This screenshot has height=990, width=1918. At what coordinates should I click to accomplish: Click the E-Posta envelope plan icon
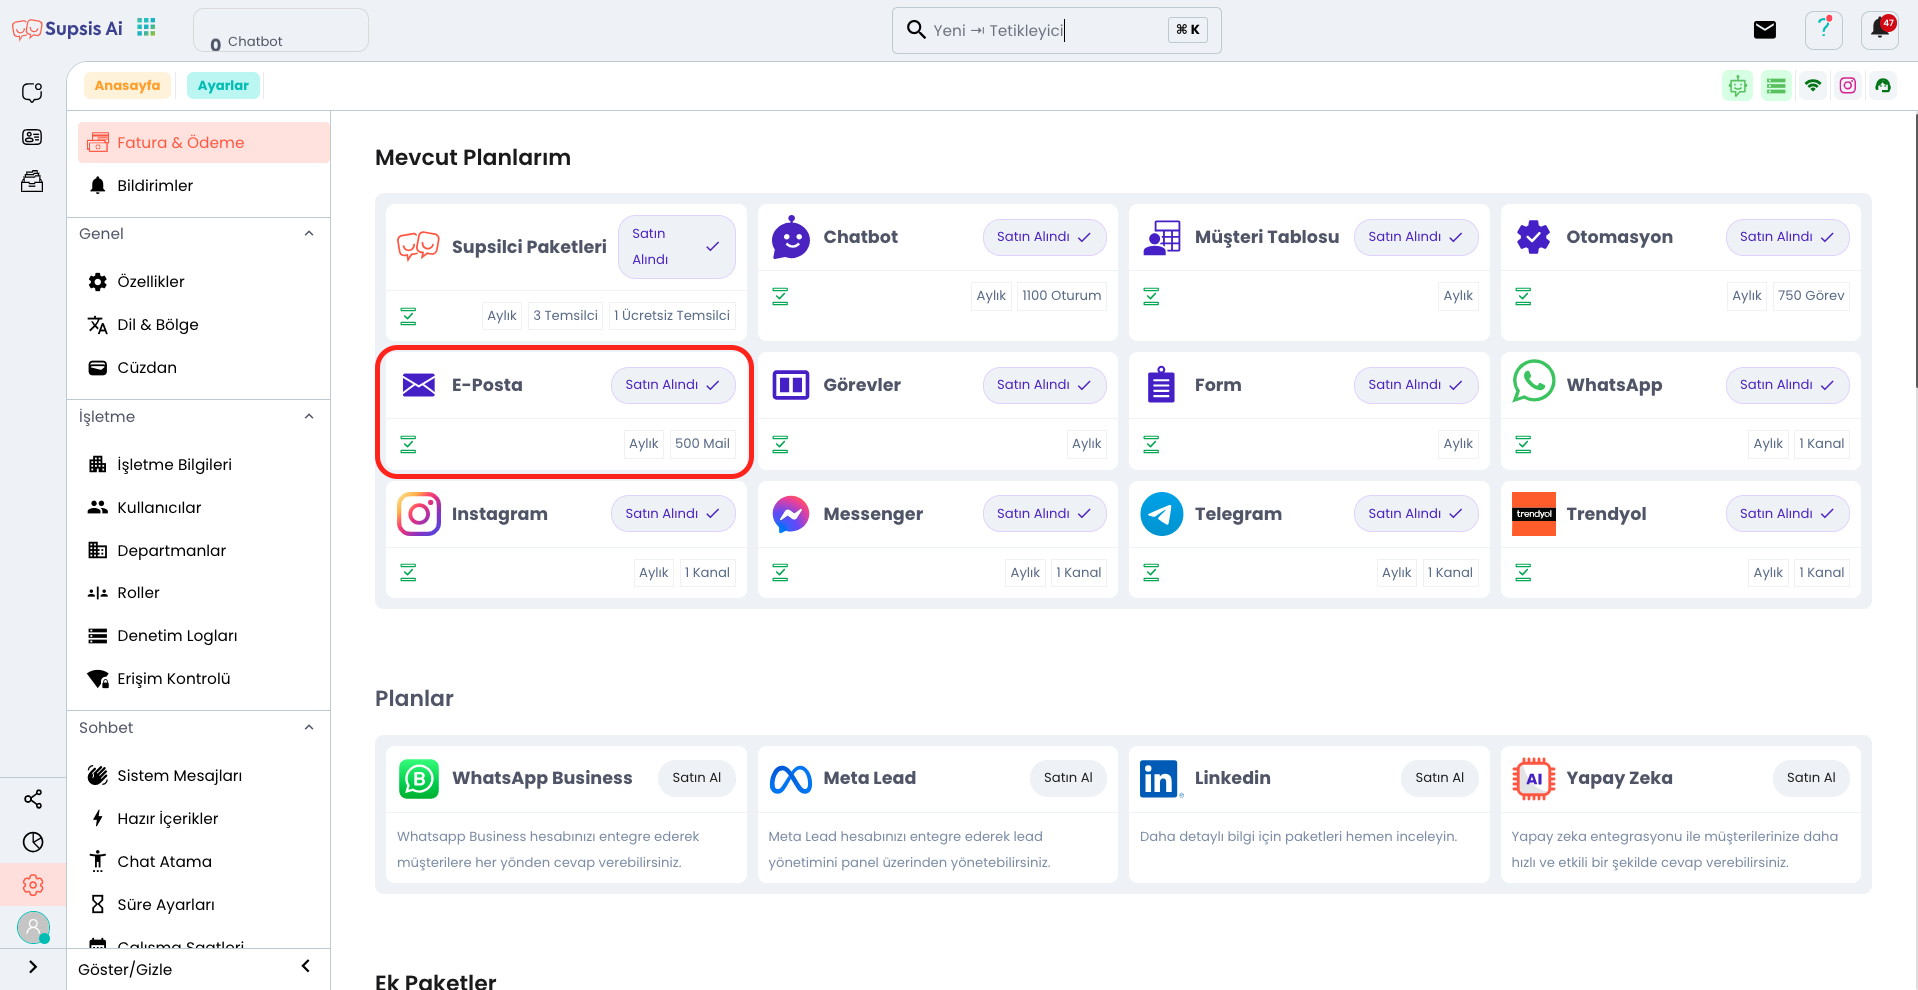[419, 385]
